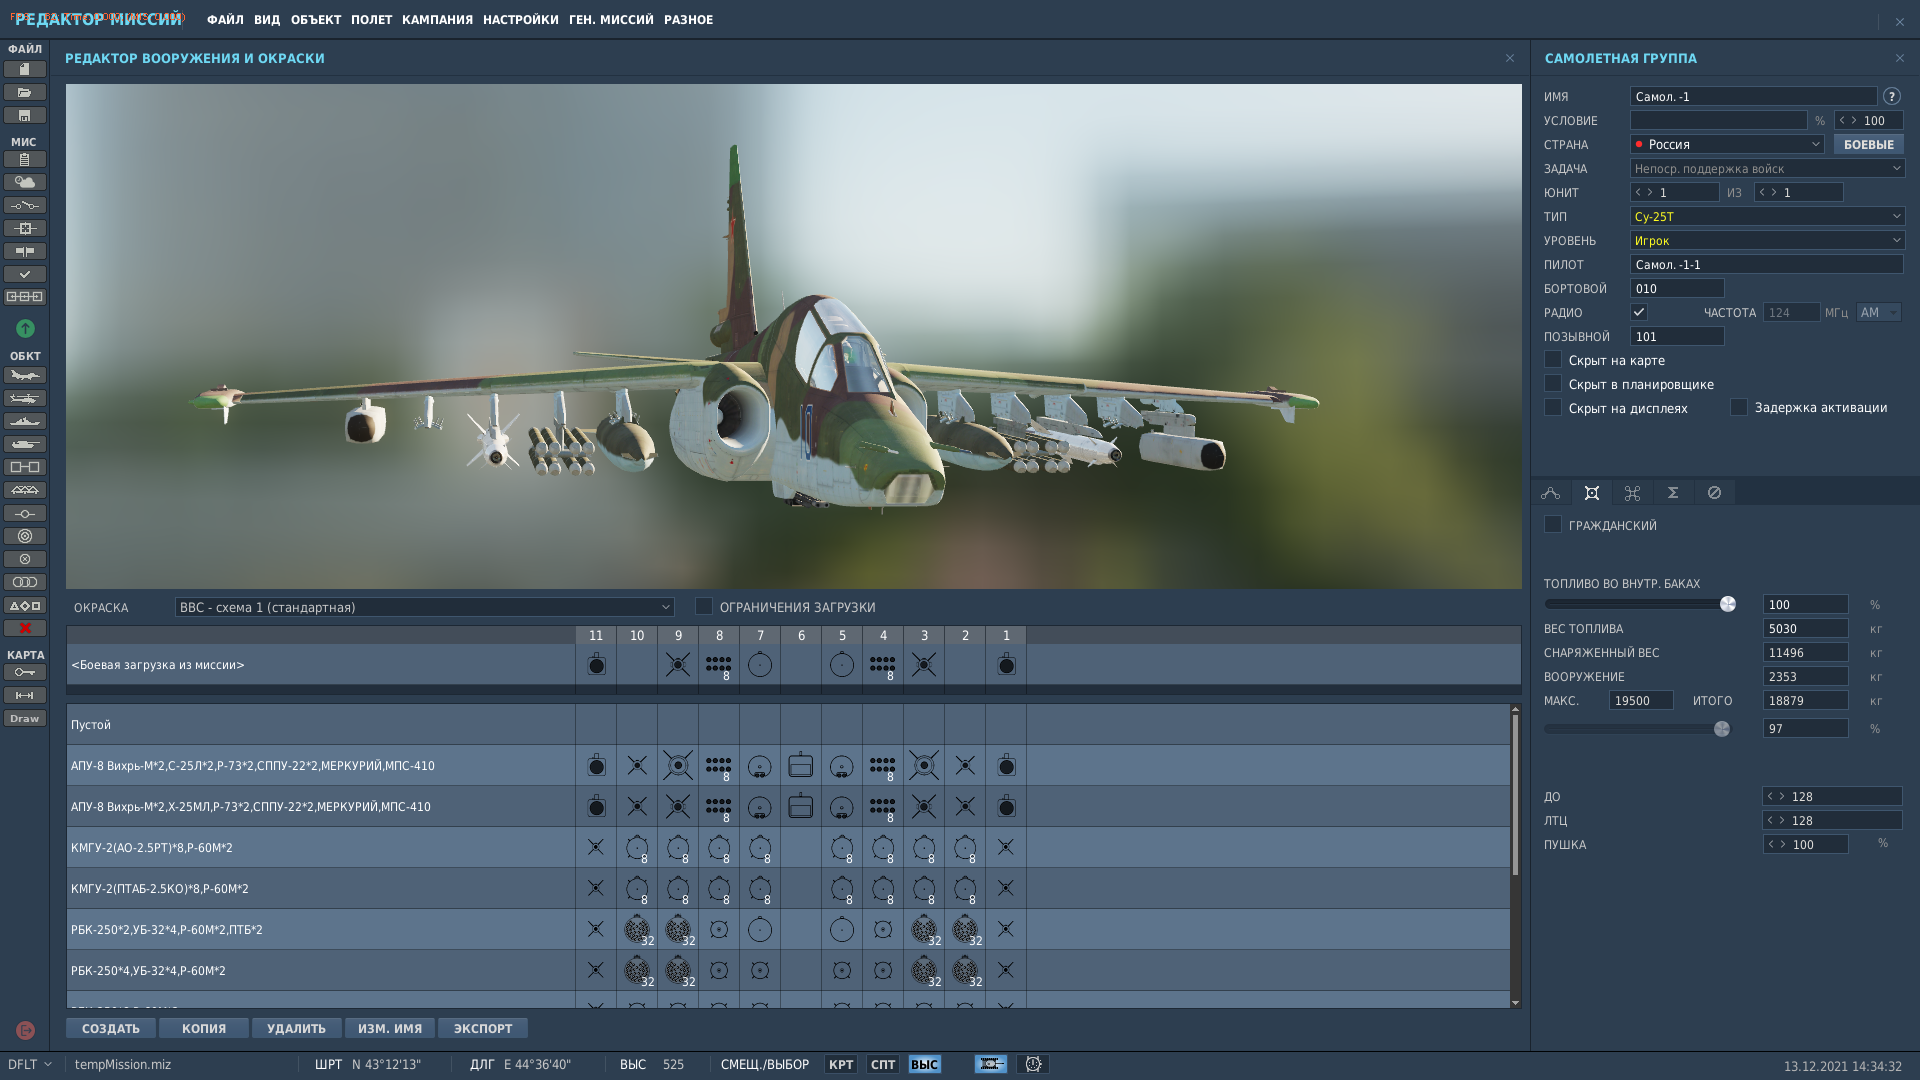Click the checkmark icon in МИС section

[25, 274]
